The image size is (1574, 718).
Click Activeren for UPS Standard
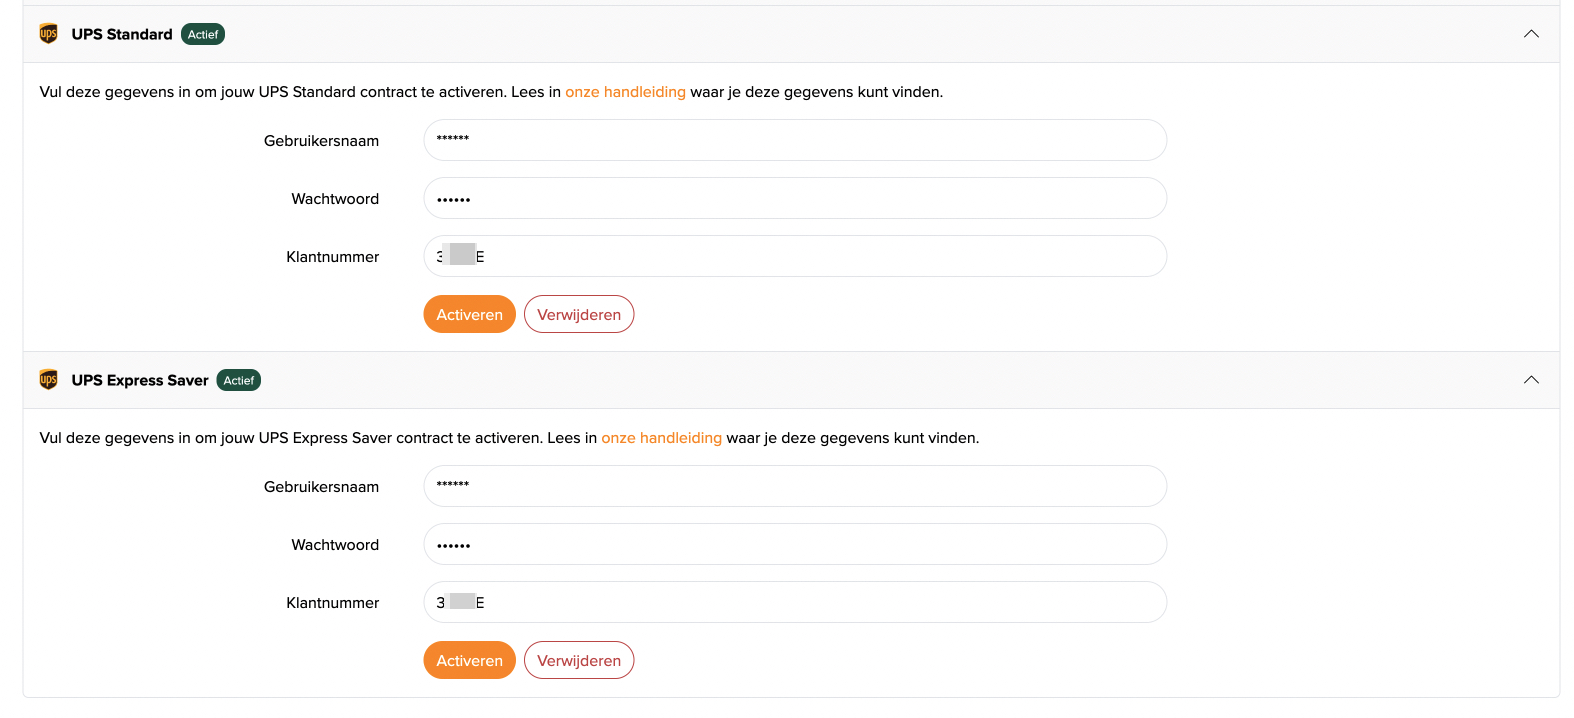469,314
